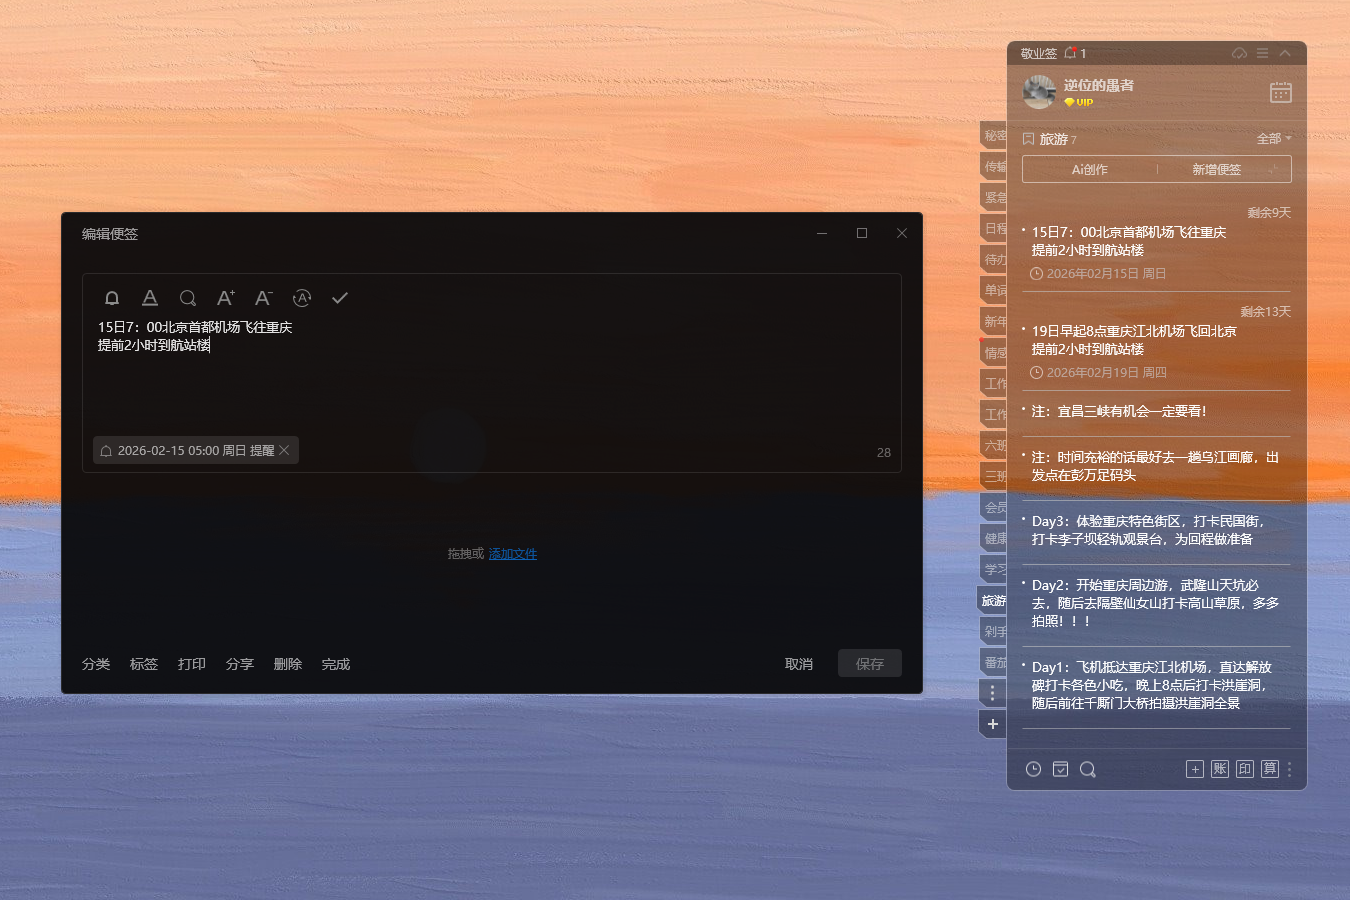Click the cloud sync icon in panel header
Image resolution: width=1350 pixels, height=900 pixels.
pos(1239,53)
